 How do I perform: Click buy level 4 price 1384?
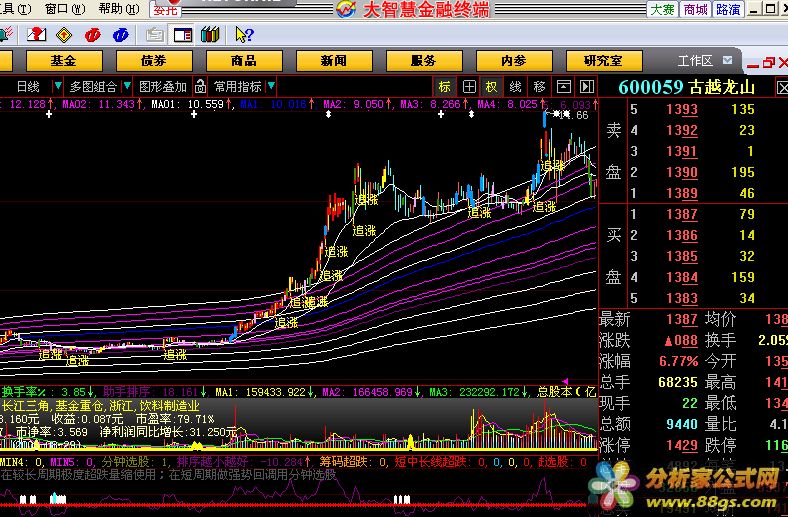(x=682, y=277)
